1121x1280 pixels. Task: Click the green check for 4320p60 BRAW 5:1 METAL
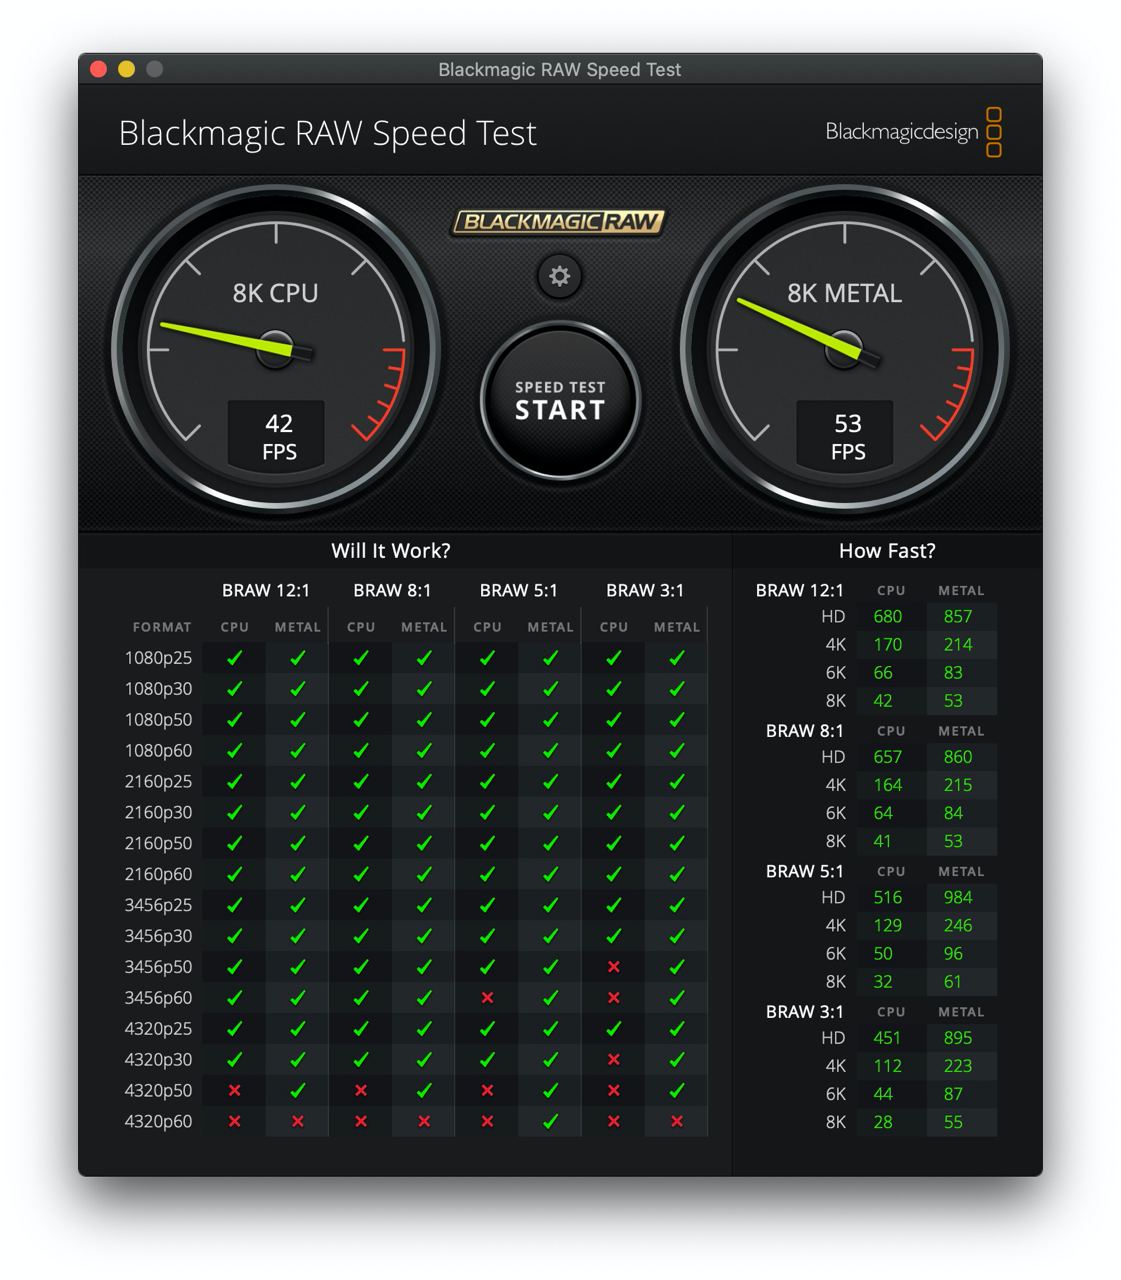click(x=550, y=1121)
